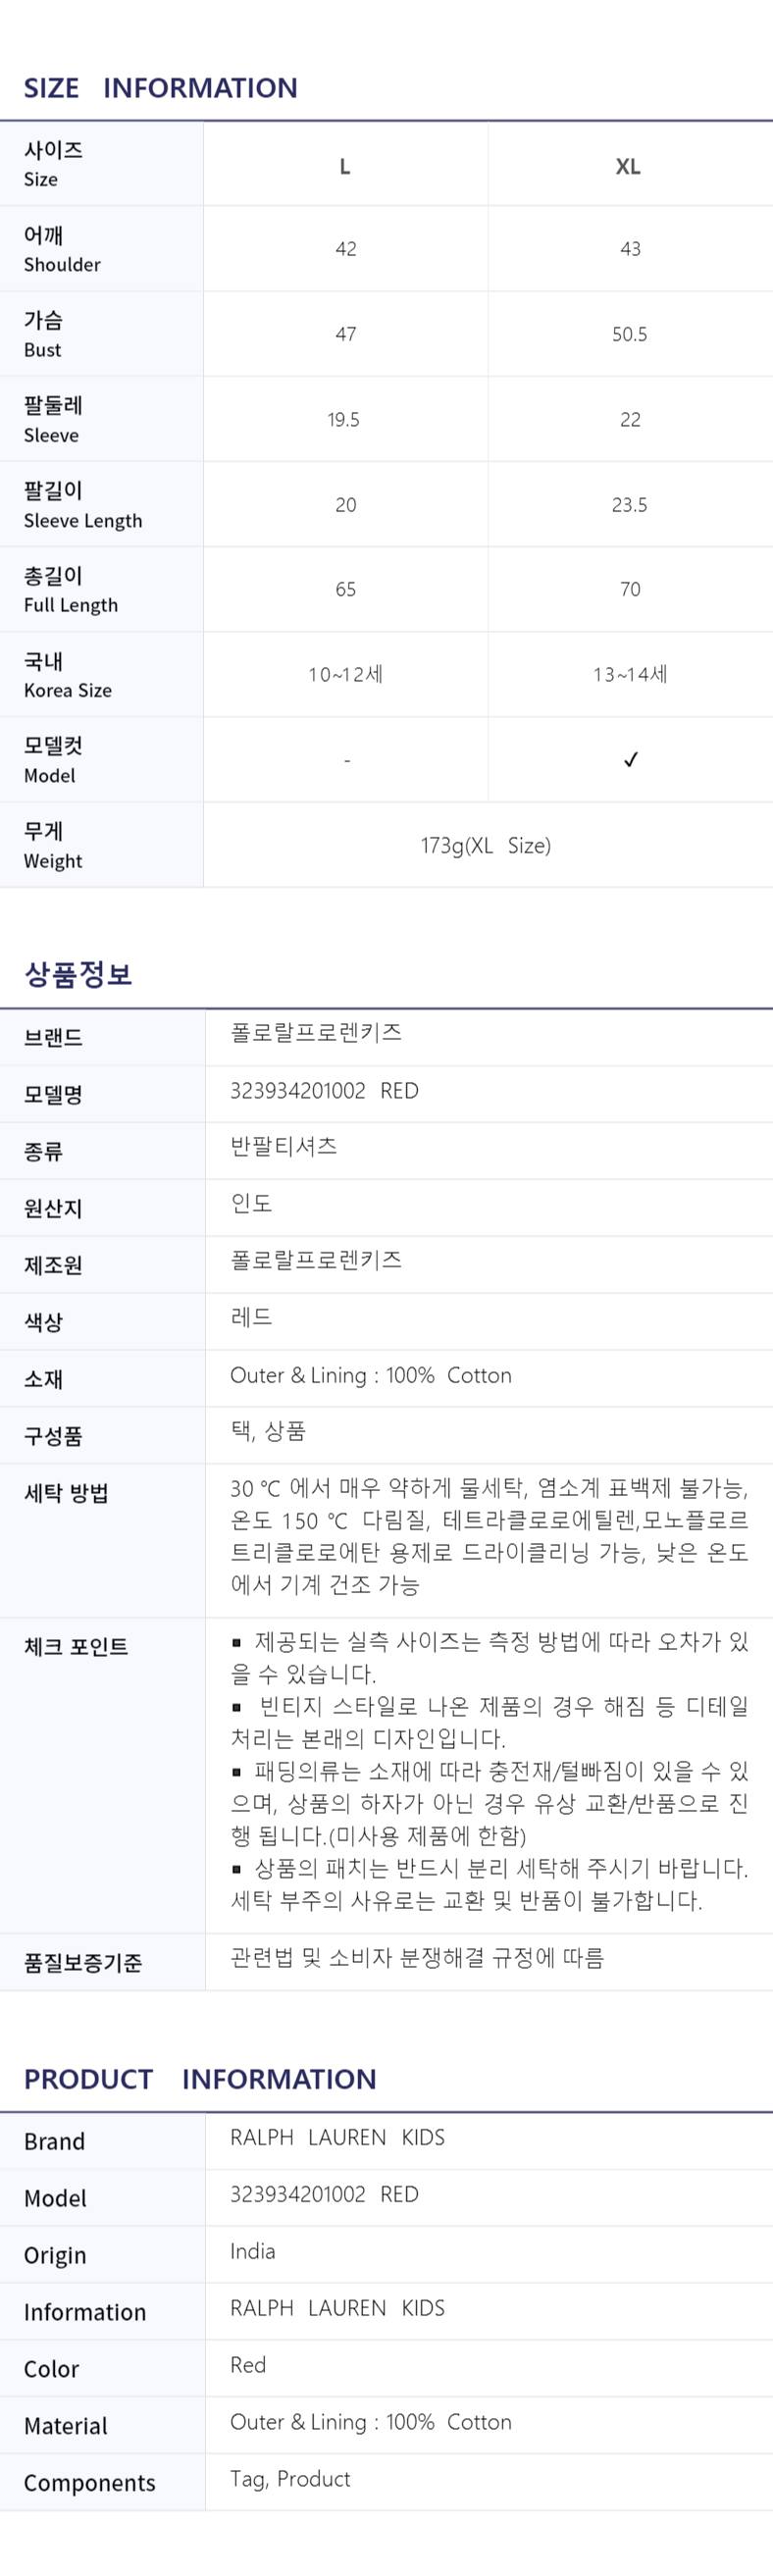Click the dash in L Model cell
The width and height of the screenshot is (773, 2576).
347,761
